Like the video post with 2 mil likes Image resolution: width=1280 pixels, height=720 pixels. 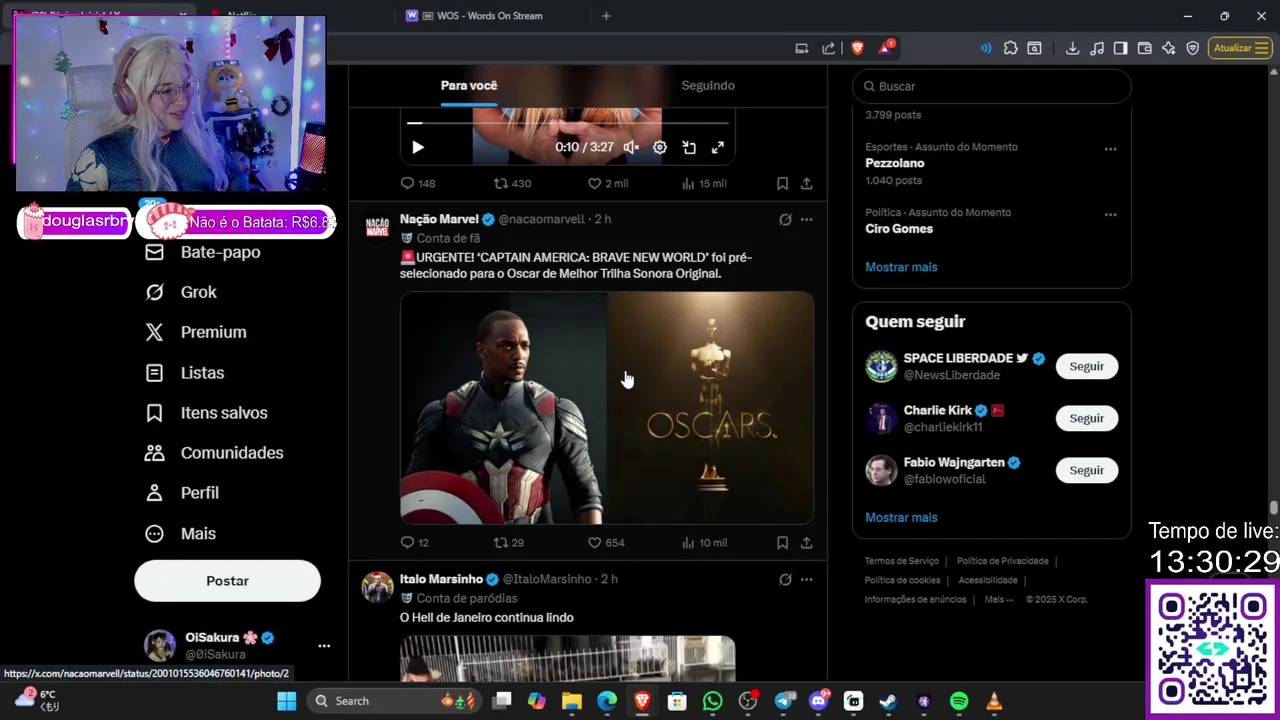[607, 183]
